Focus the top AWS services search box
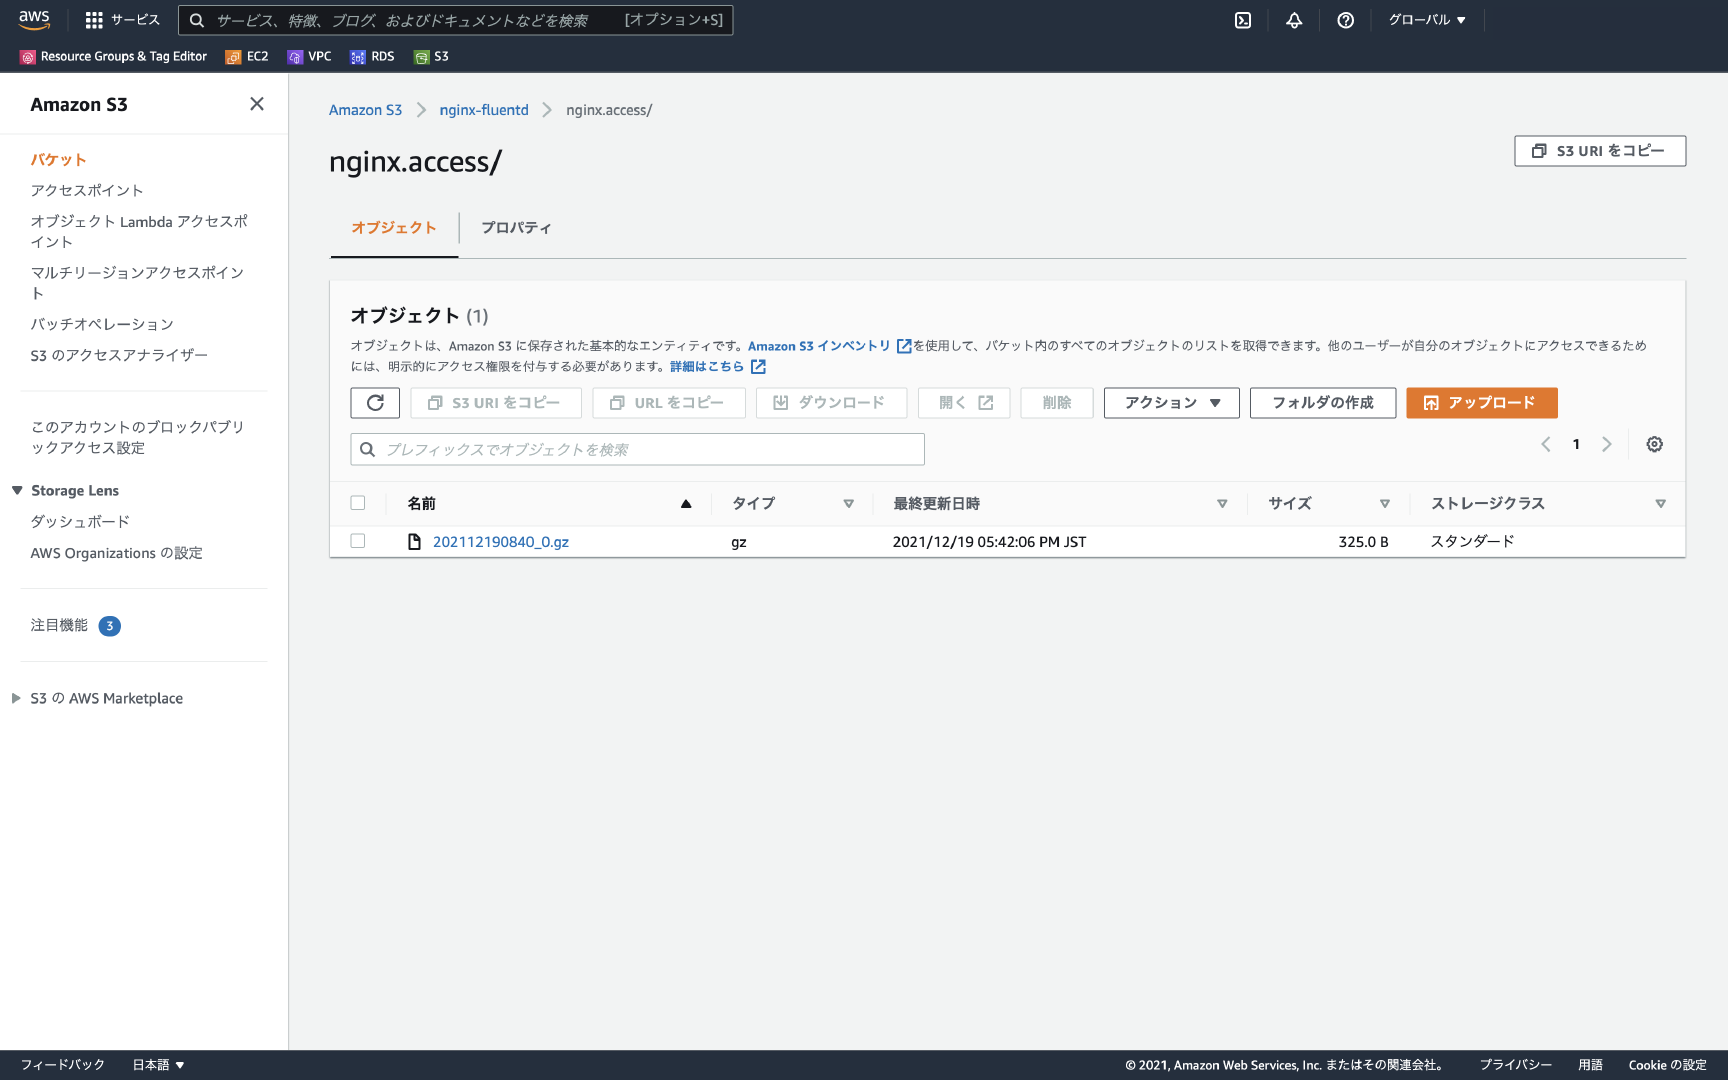 pos(456,20)
